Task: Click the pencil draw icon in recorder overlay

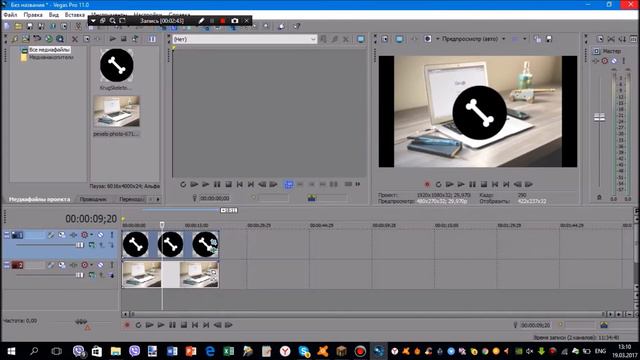Action: [x=201, y=21]
